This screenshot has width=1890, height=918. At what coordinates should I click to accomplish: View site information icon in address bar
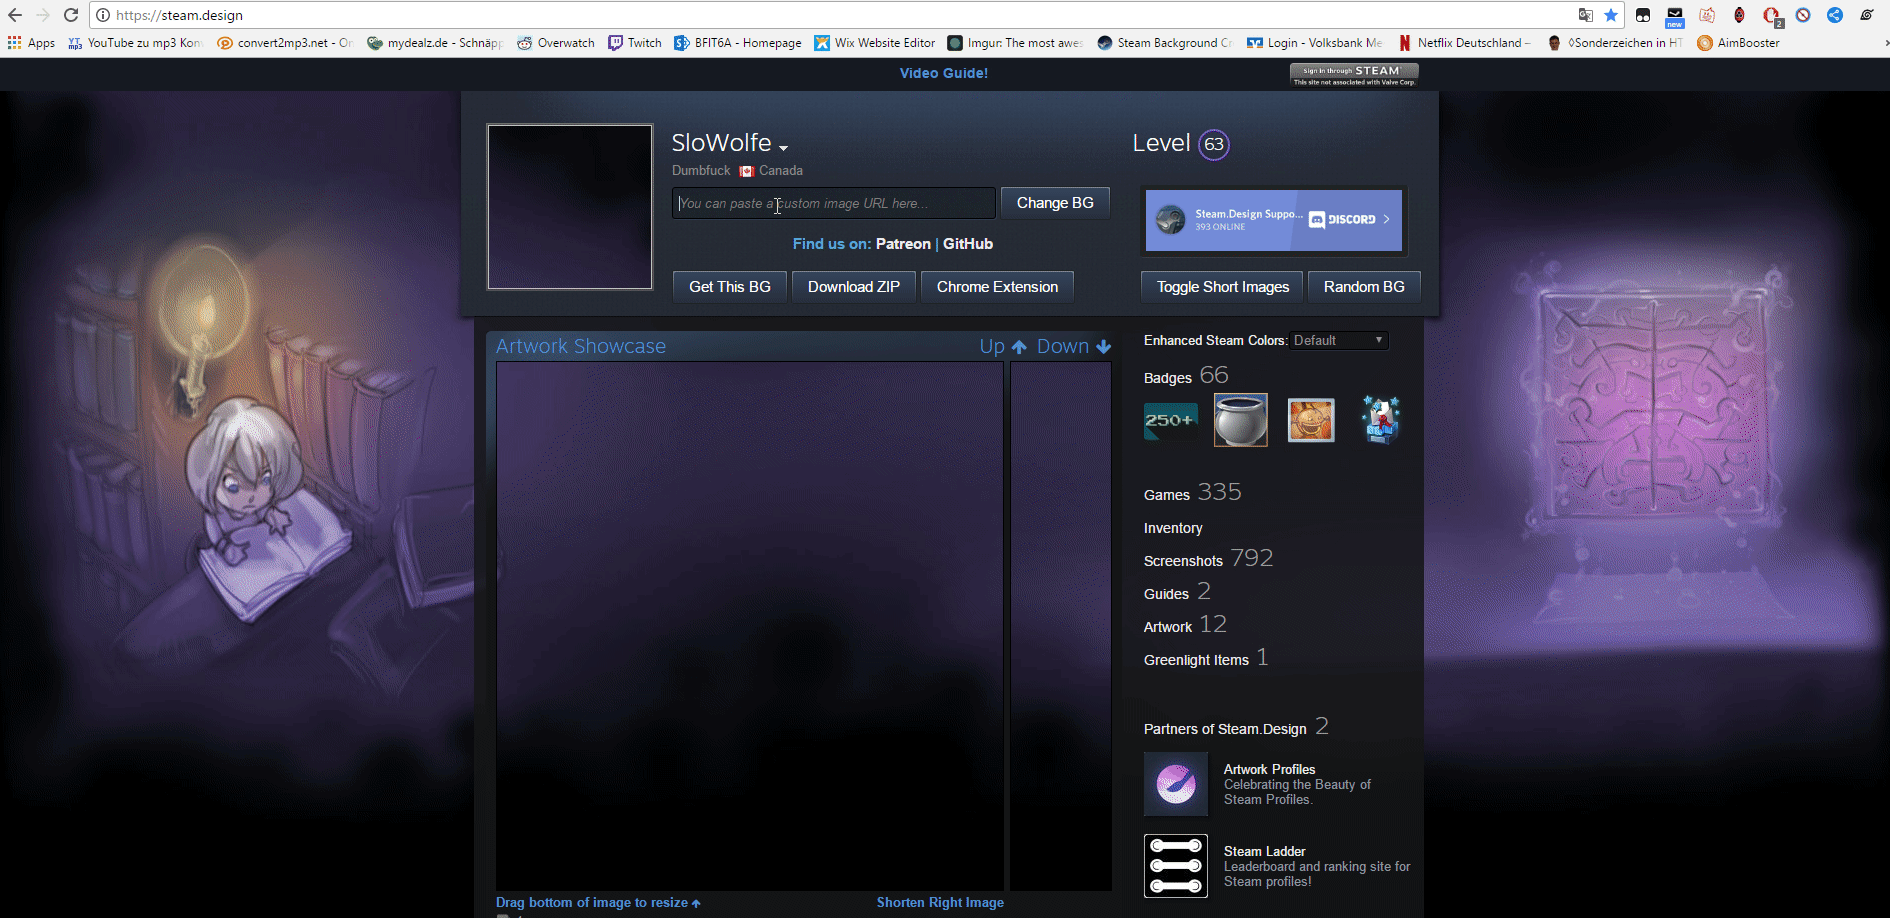(102, 15)
